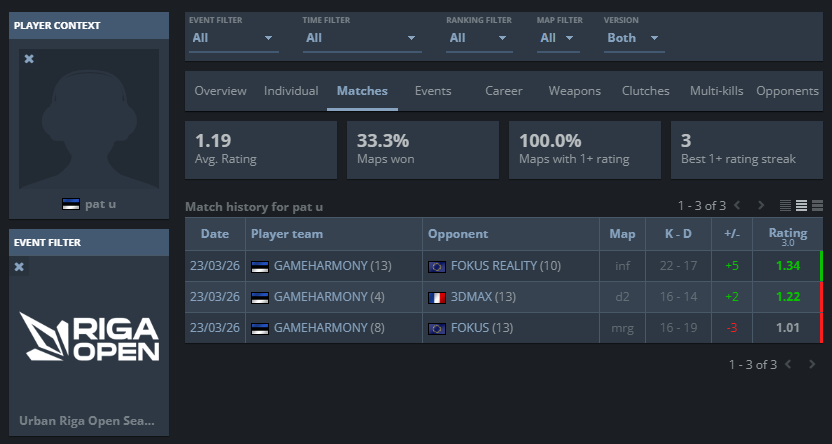Viewport: 832px width, 444px height.
Task: Select the compact row density icon
Action: [785, 205]
